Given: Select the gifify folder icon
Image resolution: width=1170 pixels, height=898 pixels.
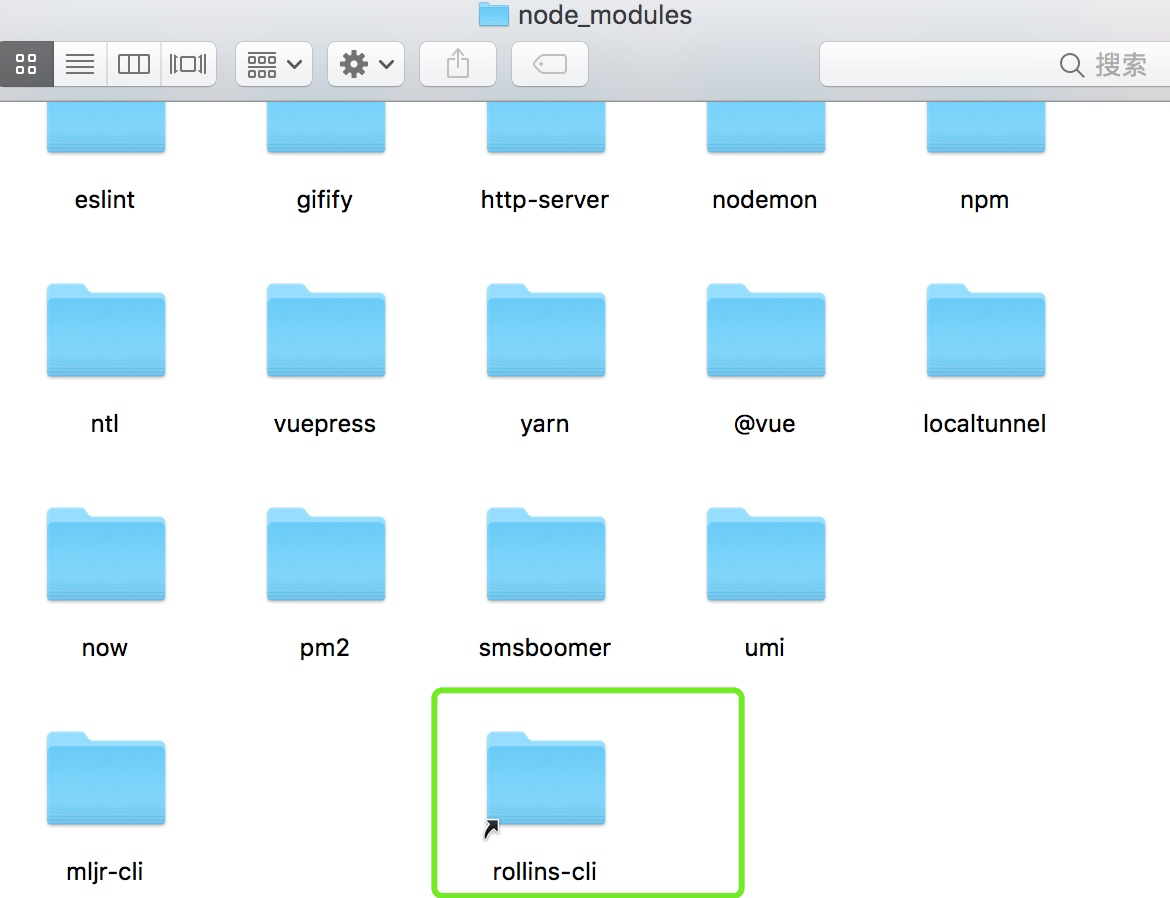Looking at the screenshot, I should click(x=326, y=128).
